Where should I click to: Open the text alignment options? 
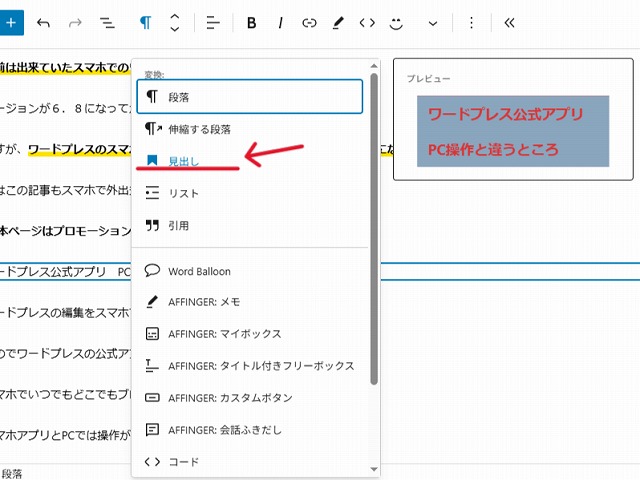tap(213, 22)
